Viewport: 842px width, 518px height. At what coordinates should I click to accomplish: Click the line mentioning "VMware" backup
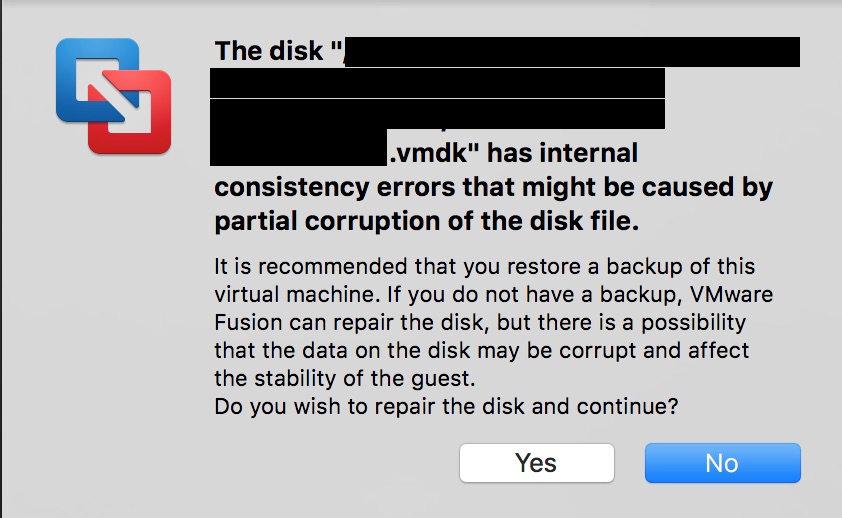pos(493,294)
